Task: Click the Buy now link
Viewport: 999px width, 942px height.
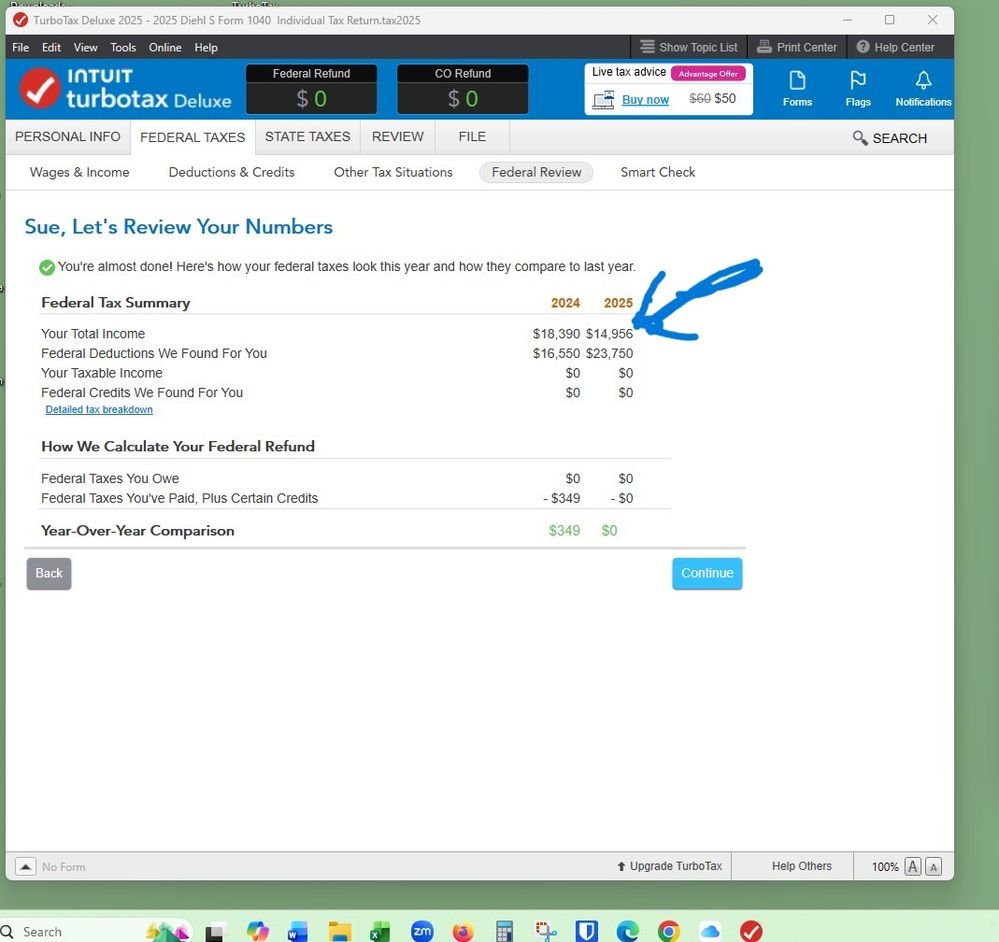Action: coord(645,99)
